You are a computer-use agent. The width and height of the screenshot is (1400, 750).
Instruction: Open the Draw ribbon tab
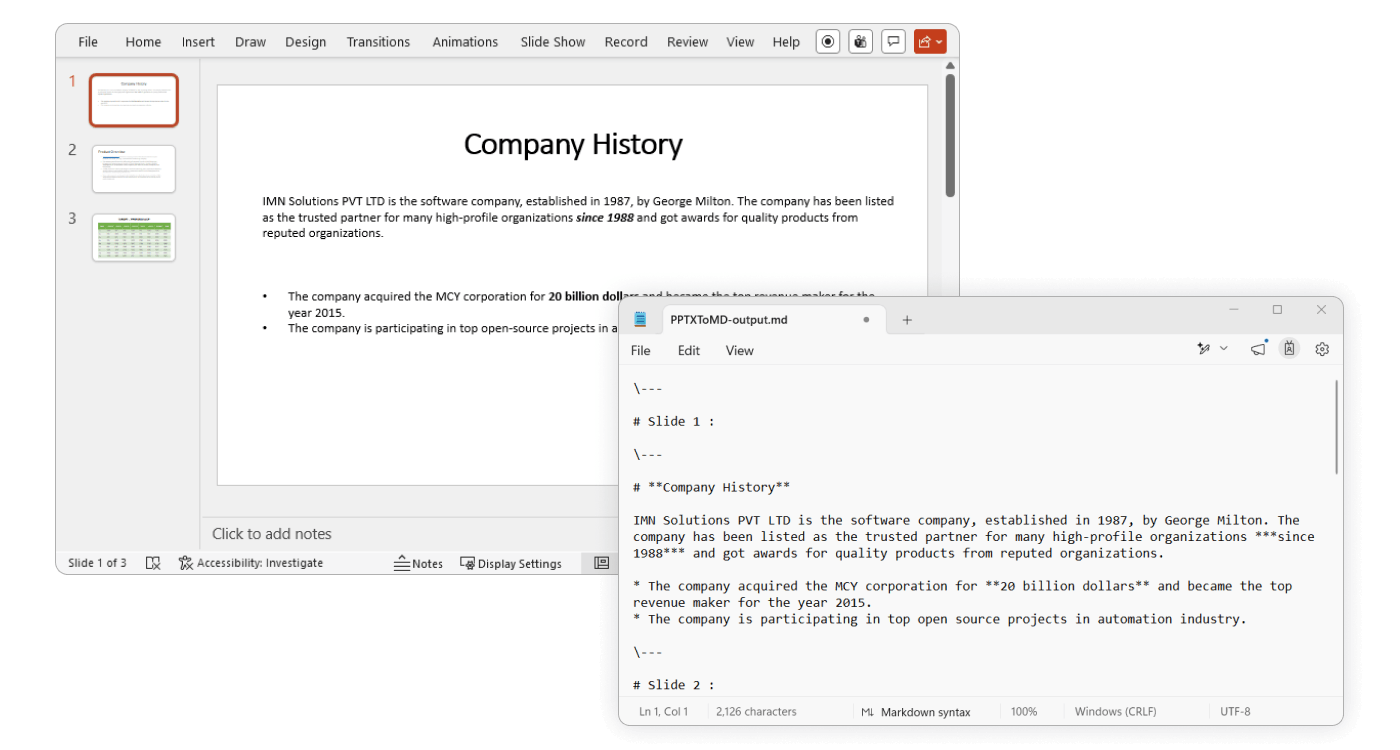pos(250,42)
